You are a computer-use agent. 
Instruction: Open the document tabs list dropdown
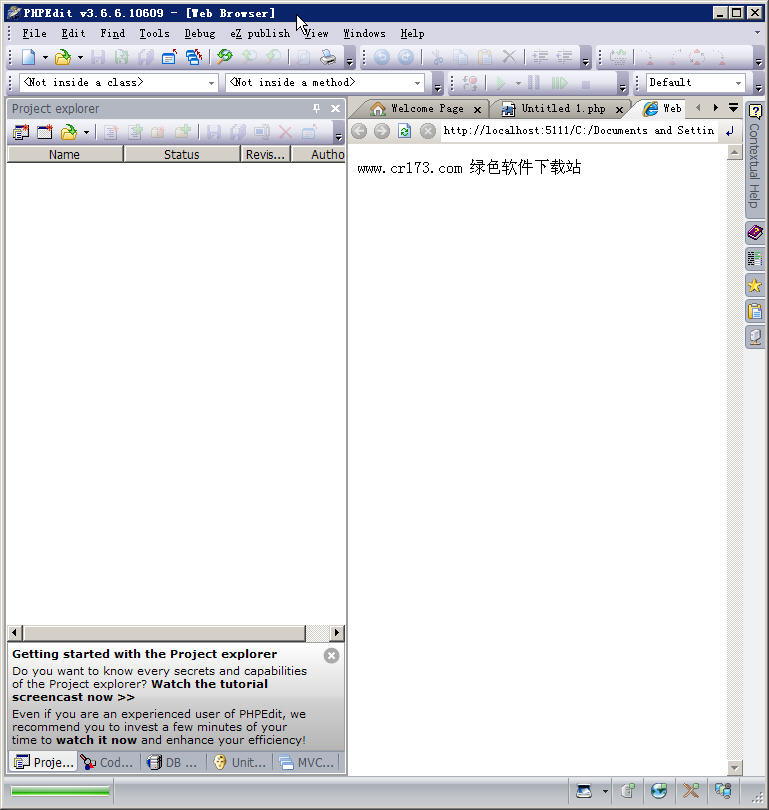(733, 107)
